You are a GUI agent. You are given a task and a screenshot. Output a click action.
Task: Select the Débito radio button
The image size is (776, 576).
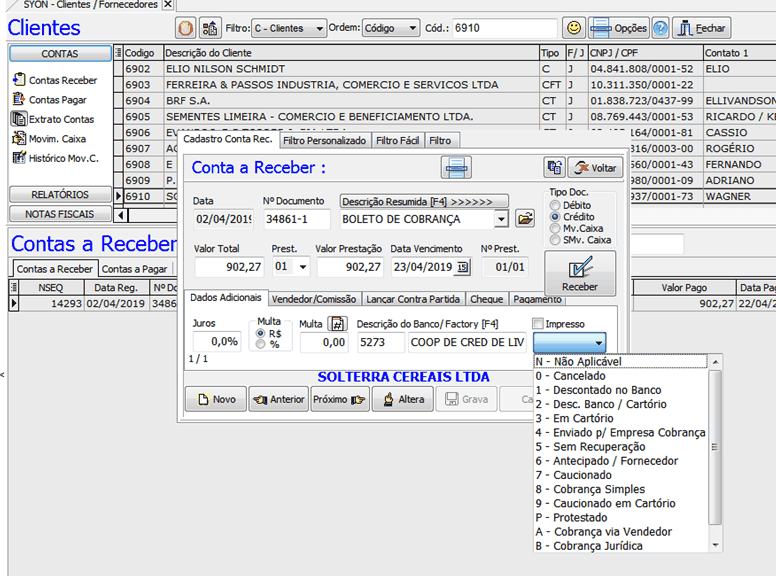tap(555, 205)
